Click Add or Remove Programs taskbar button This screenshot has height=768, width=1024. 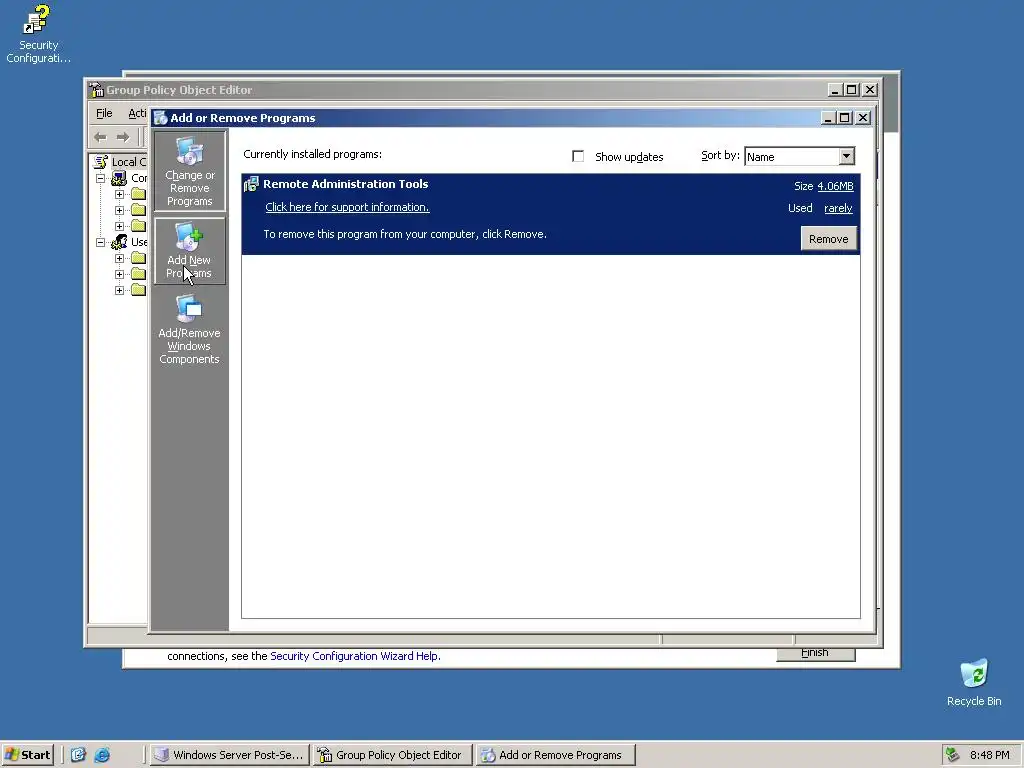click(x=555, y=755)
